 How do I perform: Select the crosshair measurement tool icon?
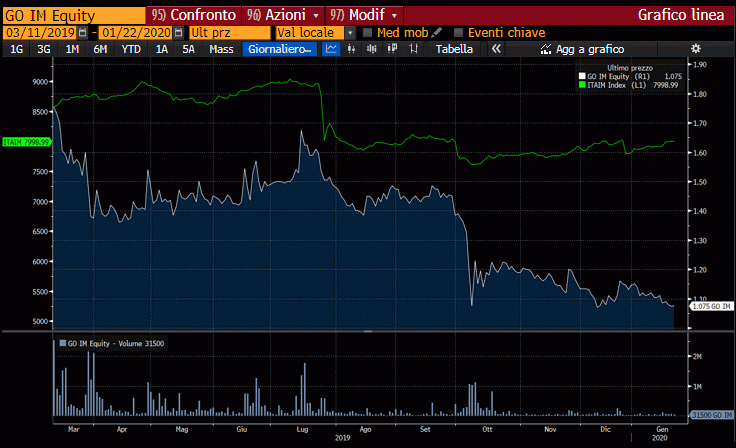pos(413,49)
